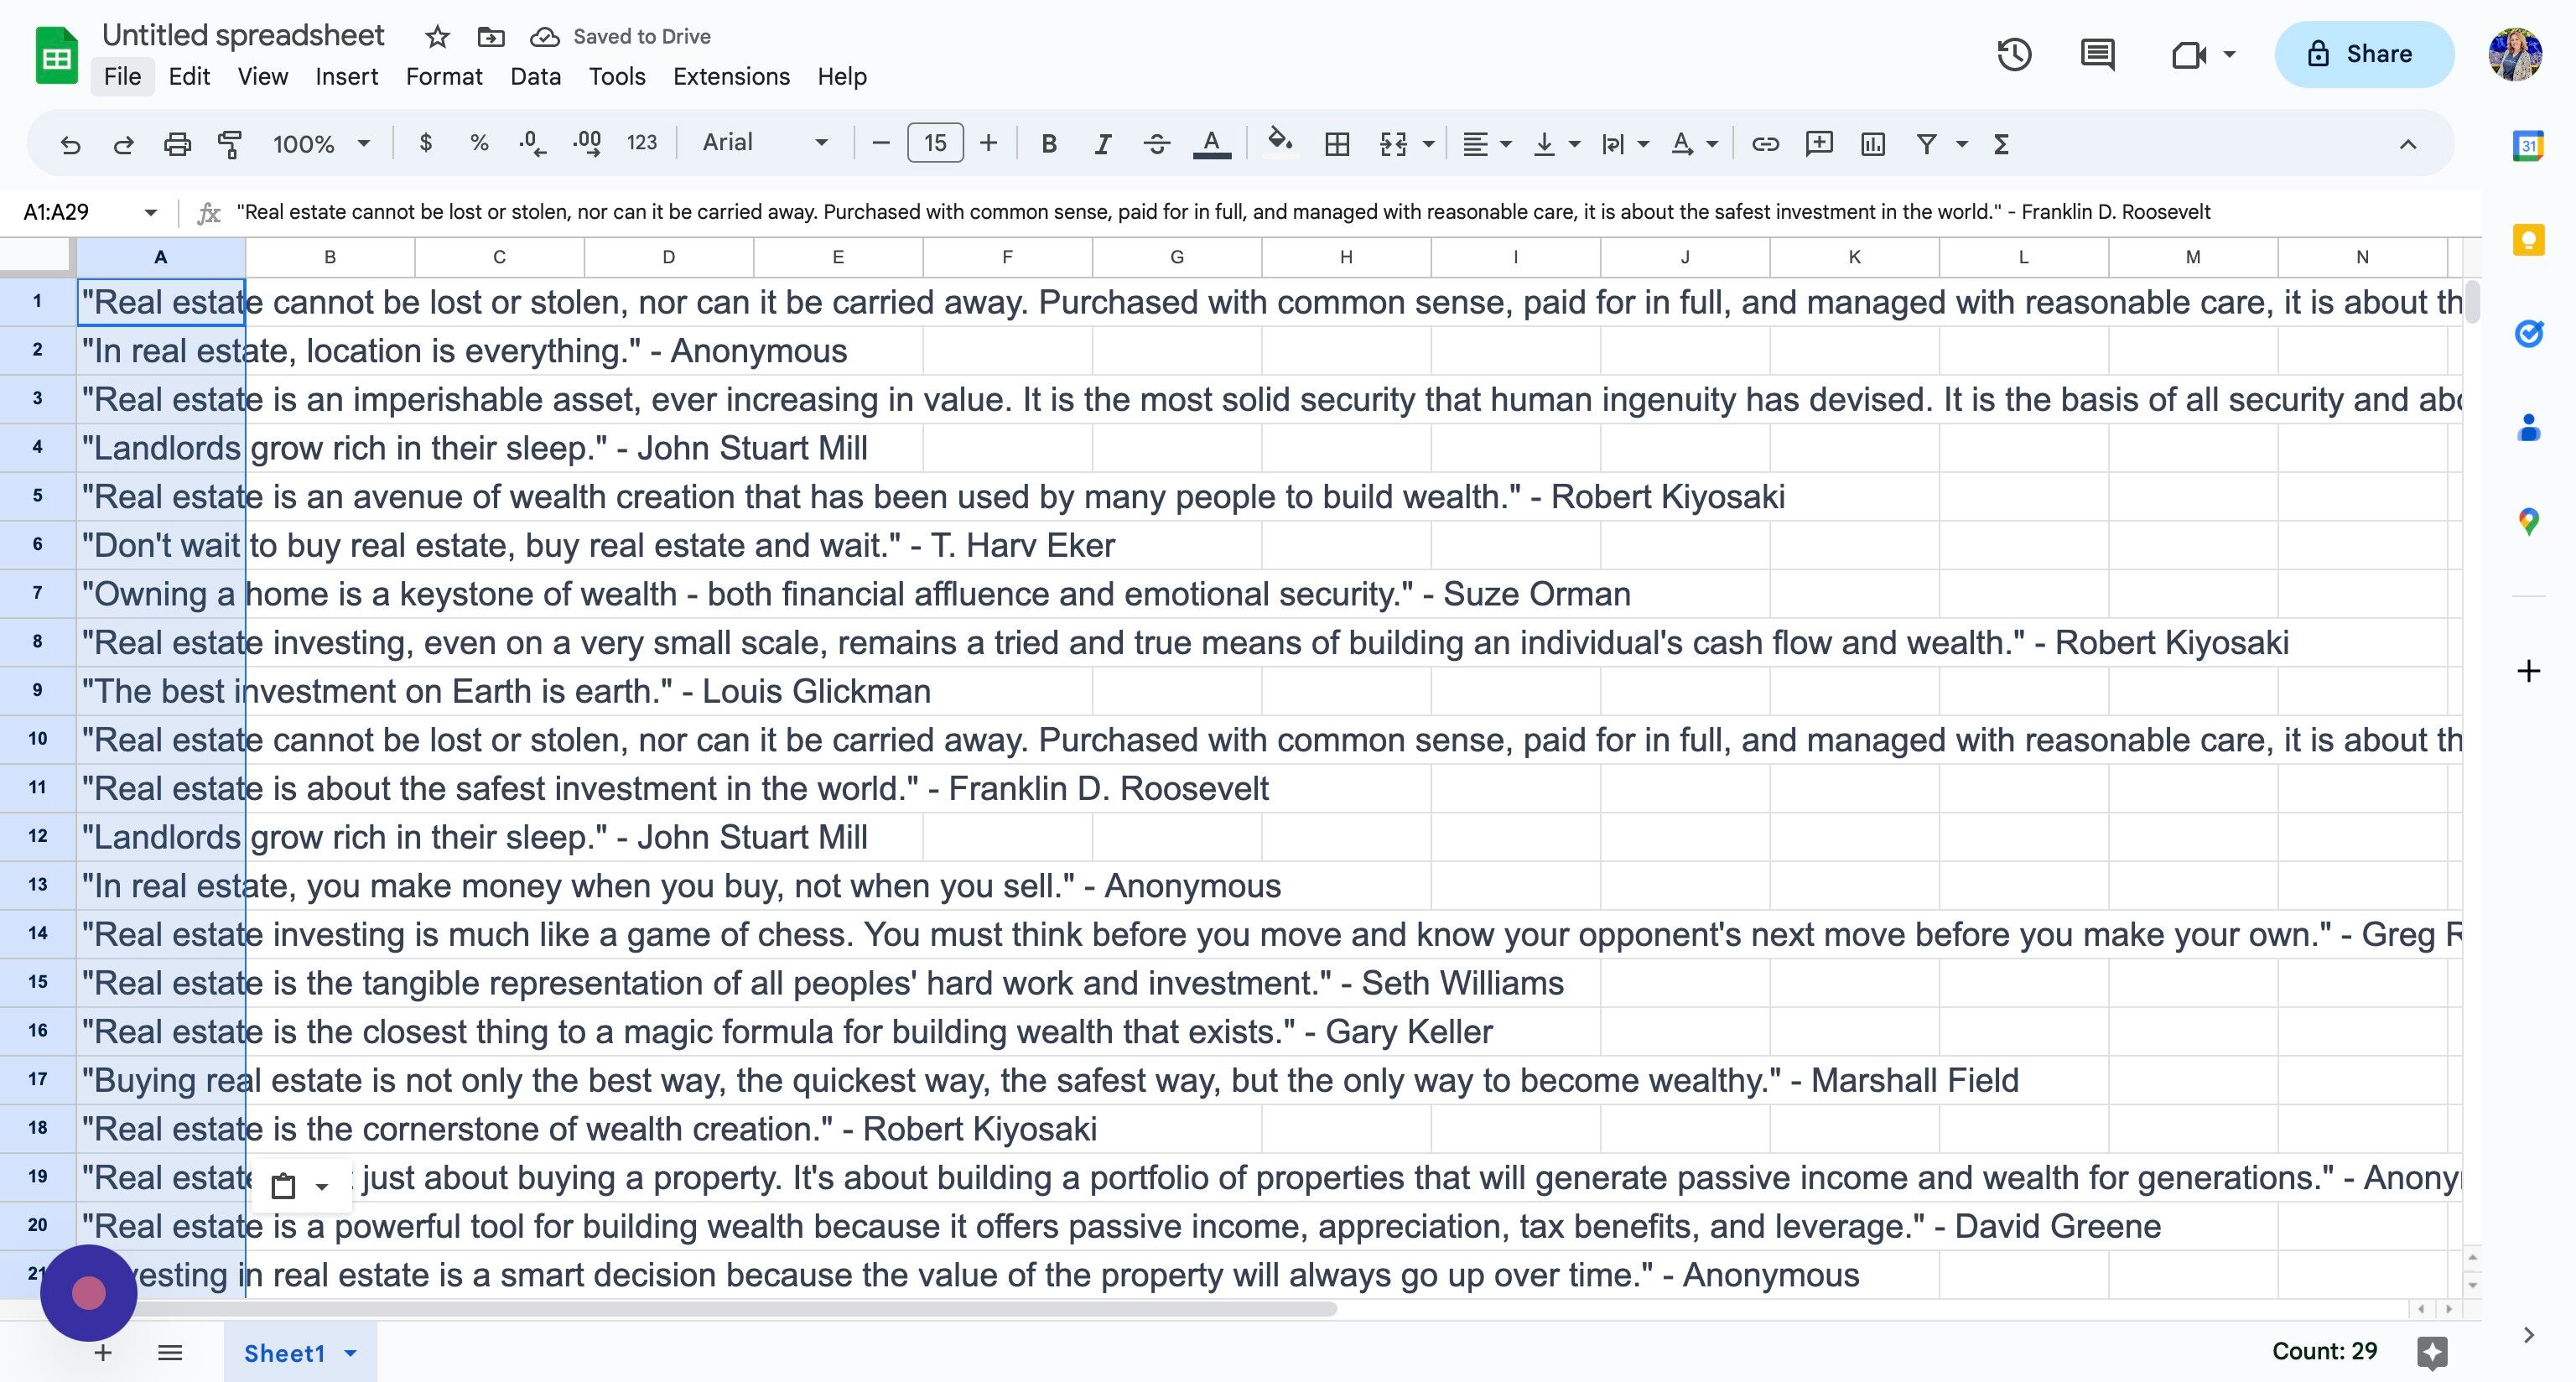Open Google Maps side panel icon

(2529, 522)
